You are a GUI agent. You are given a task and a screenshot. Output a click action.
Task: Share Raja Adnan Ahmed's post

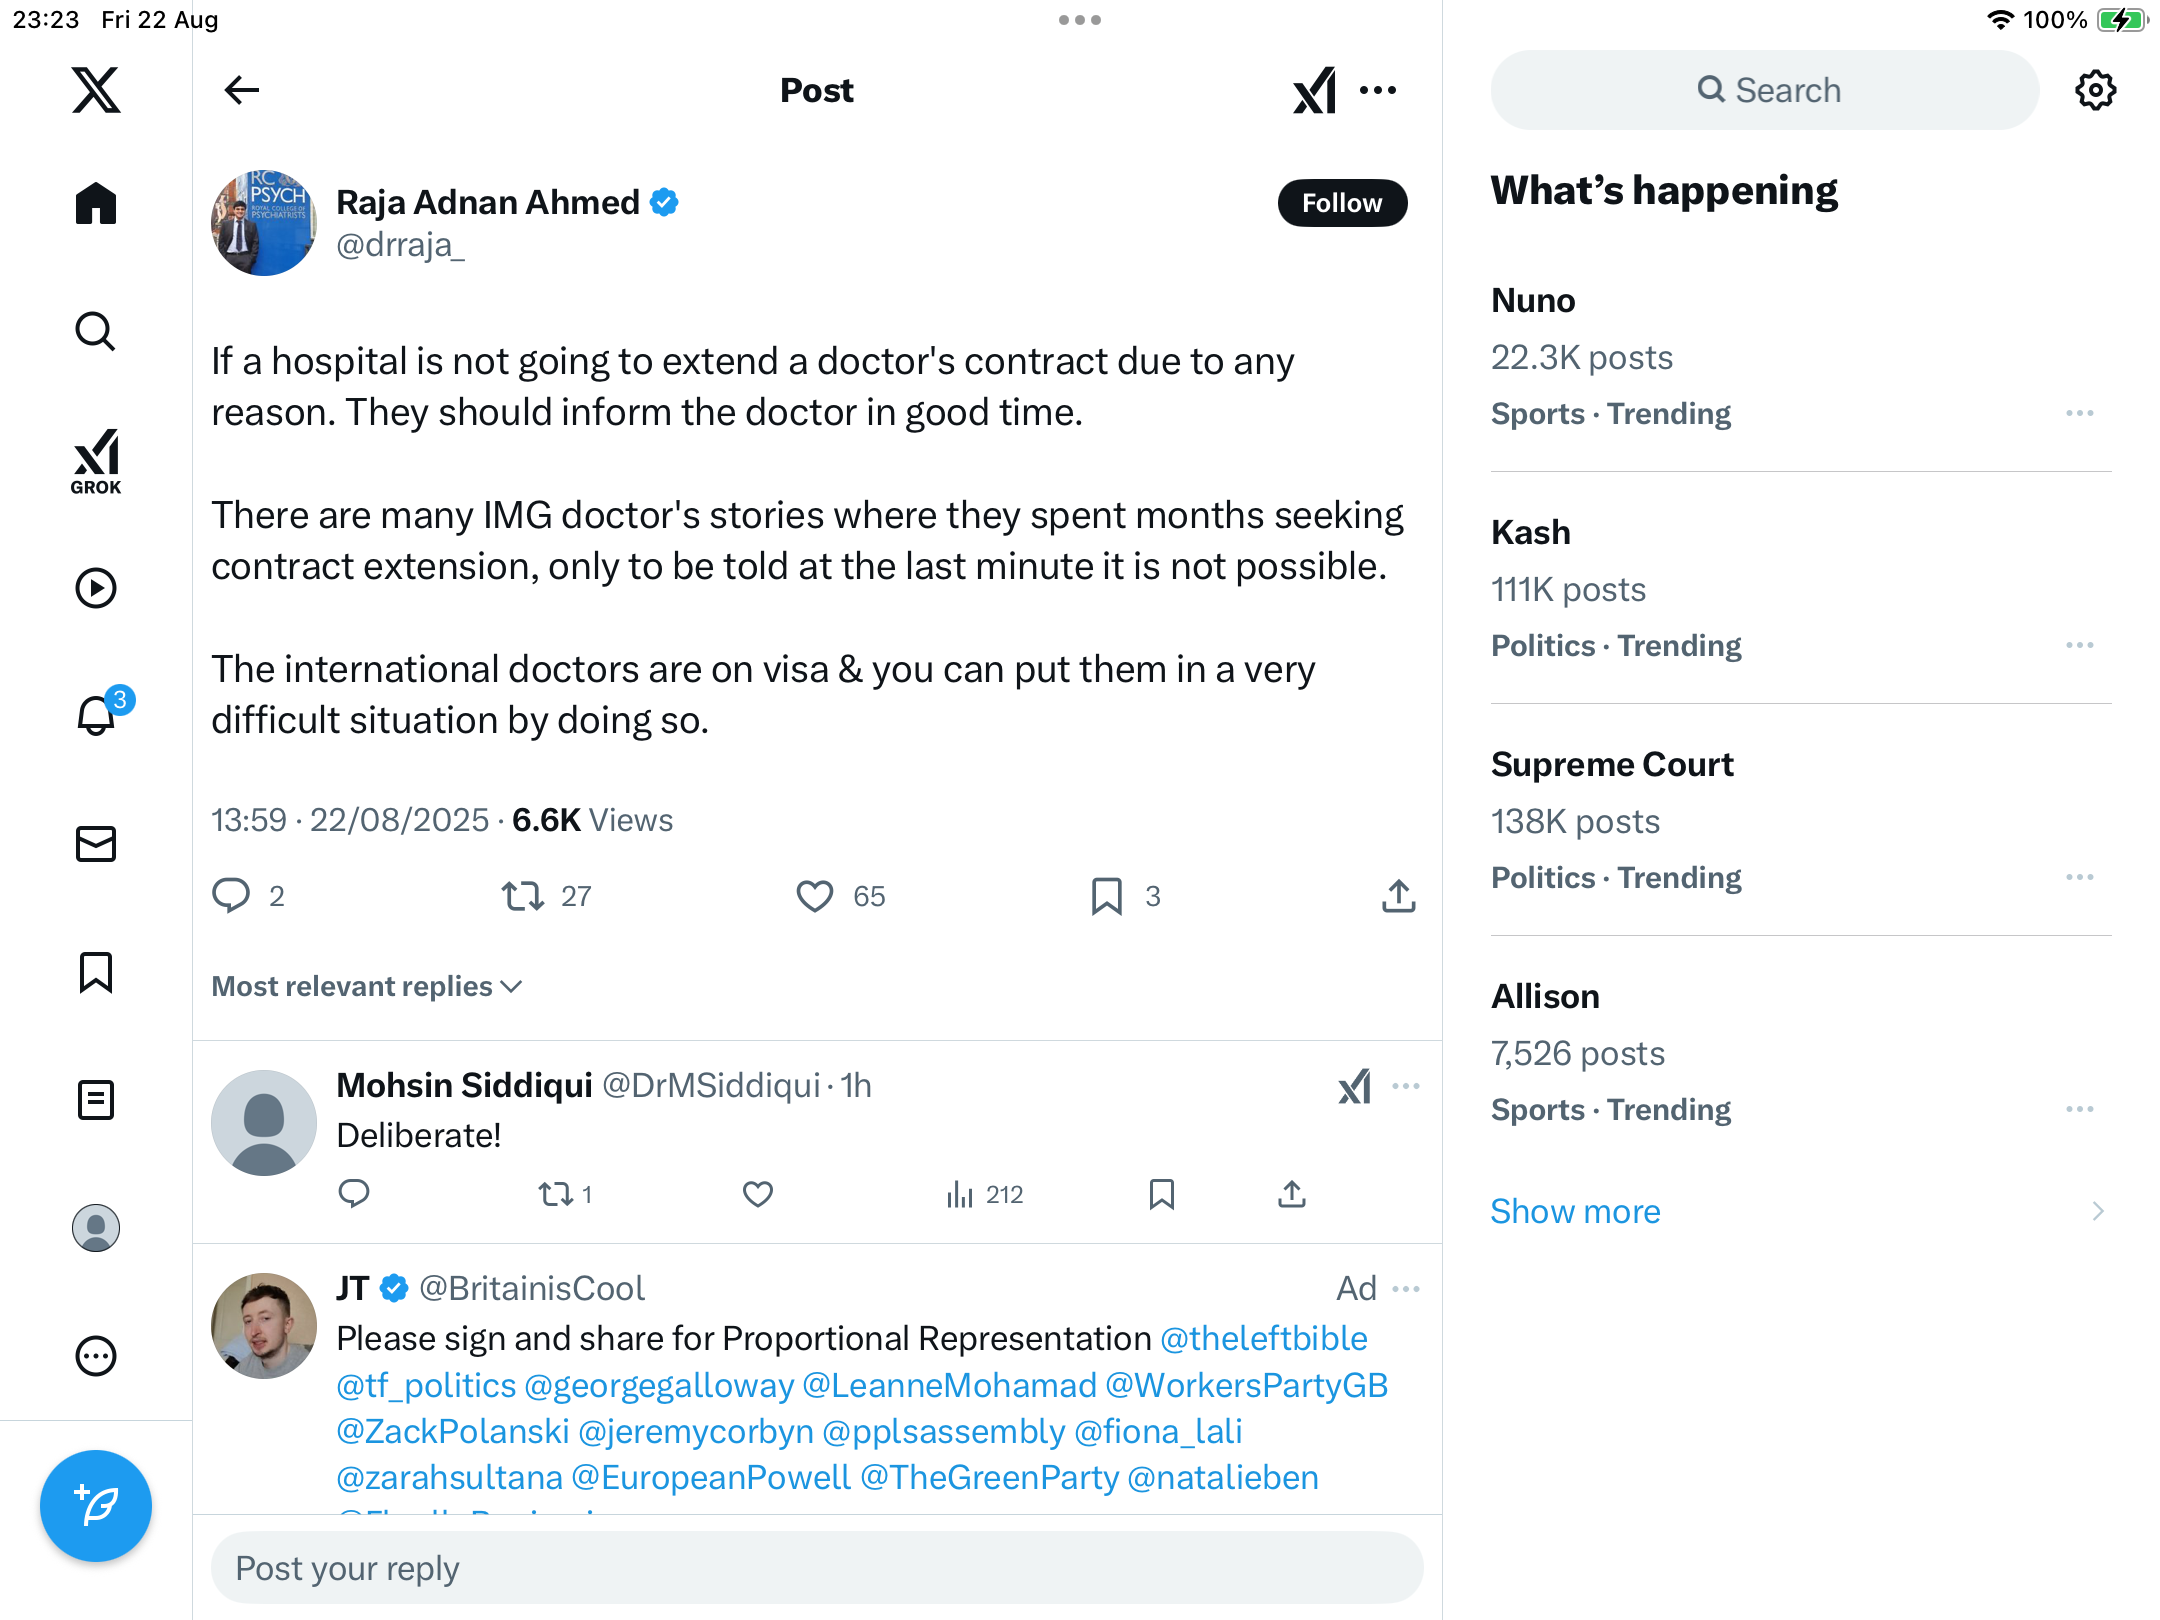[x=1398, y=896]
